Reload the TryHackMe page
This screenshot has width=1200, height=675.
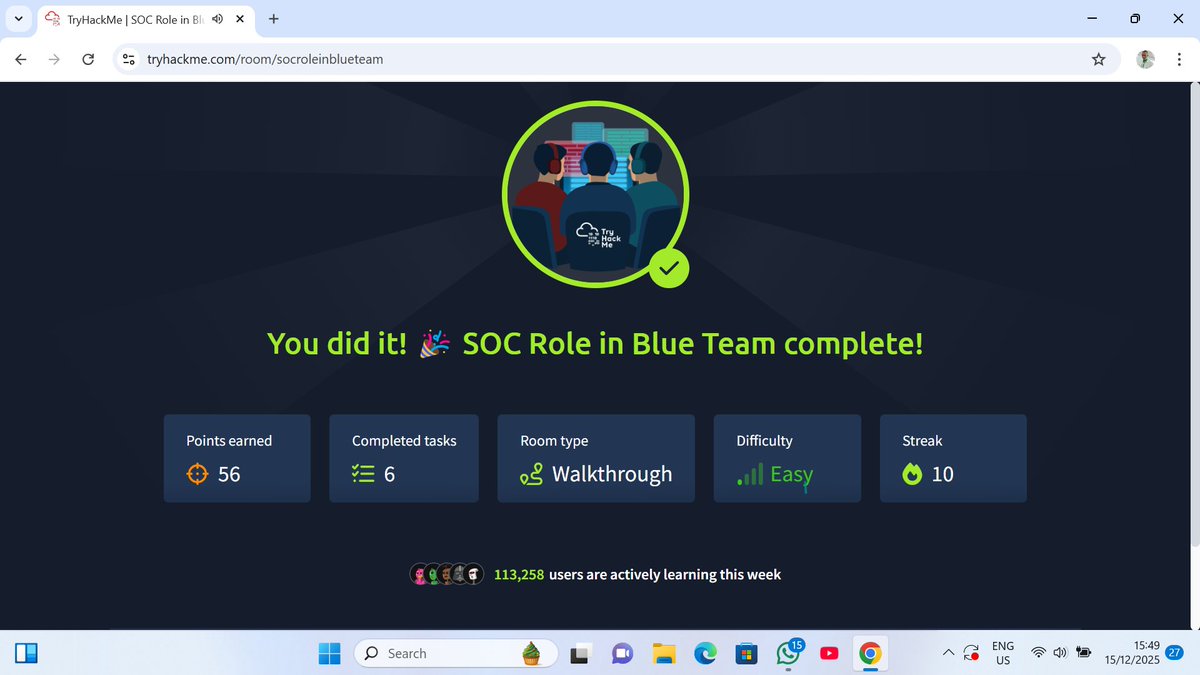coord(88,59)
